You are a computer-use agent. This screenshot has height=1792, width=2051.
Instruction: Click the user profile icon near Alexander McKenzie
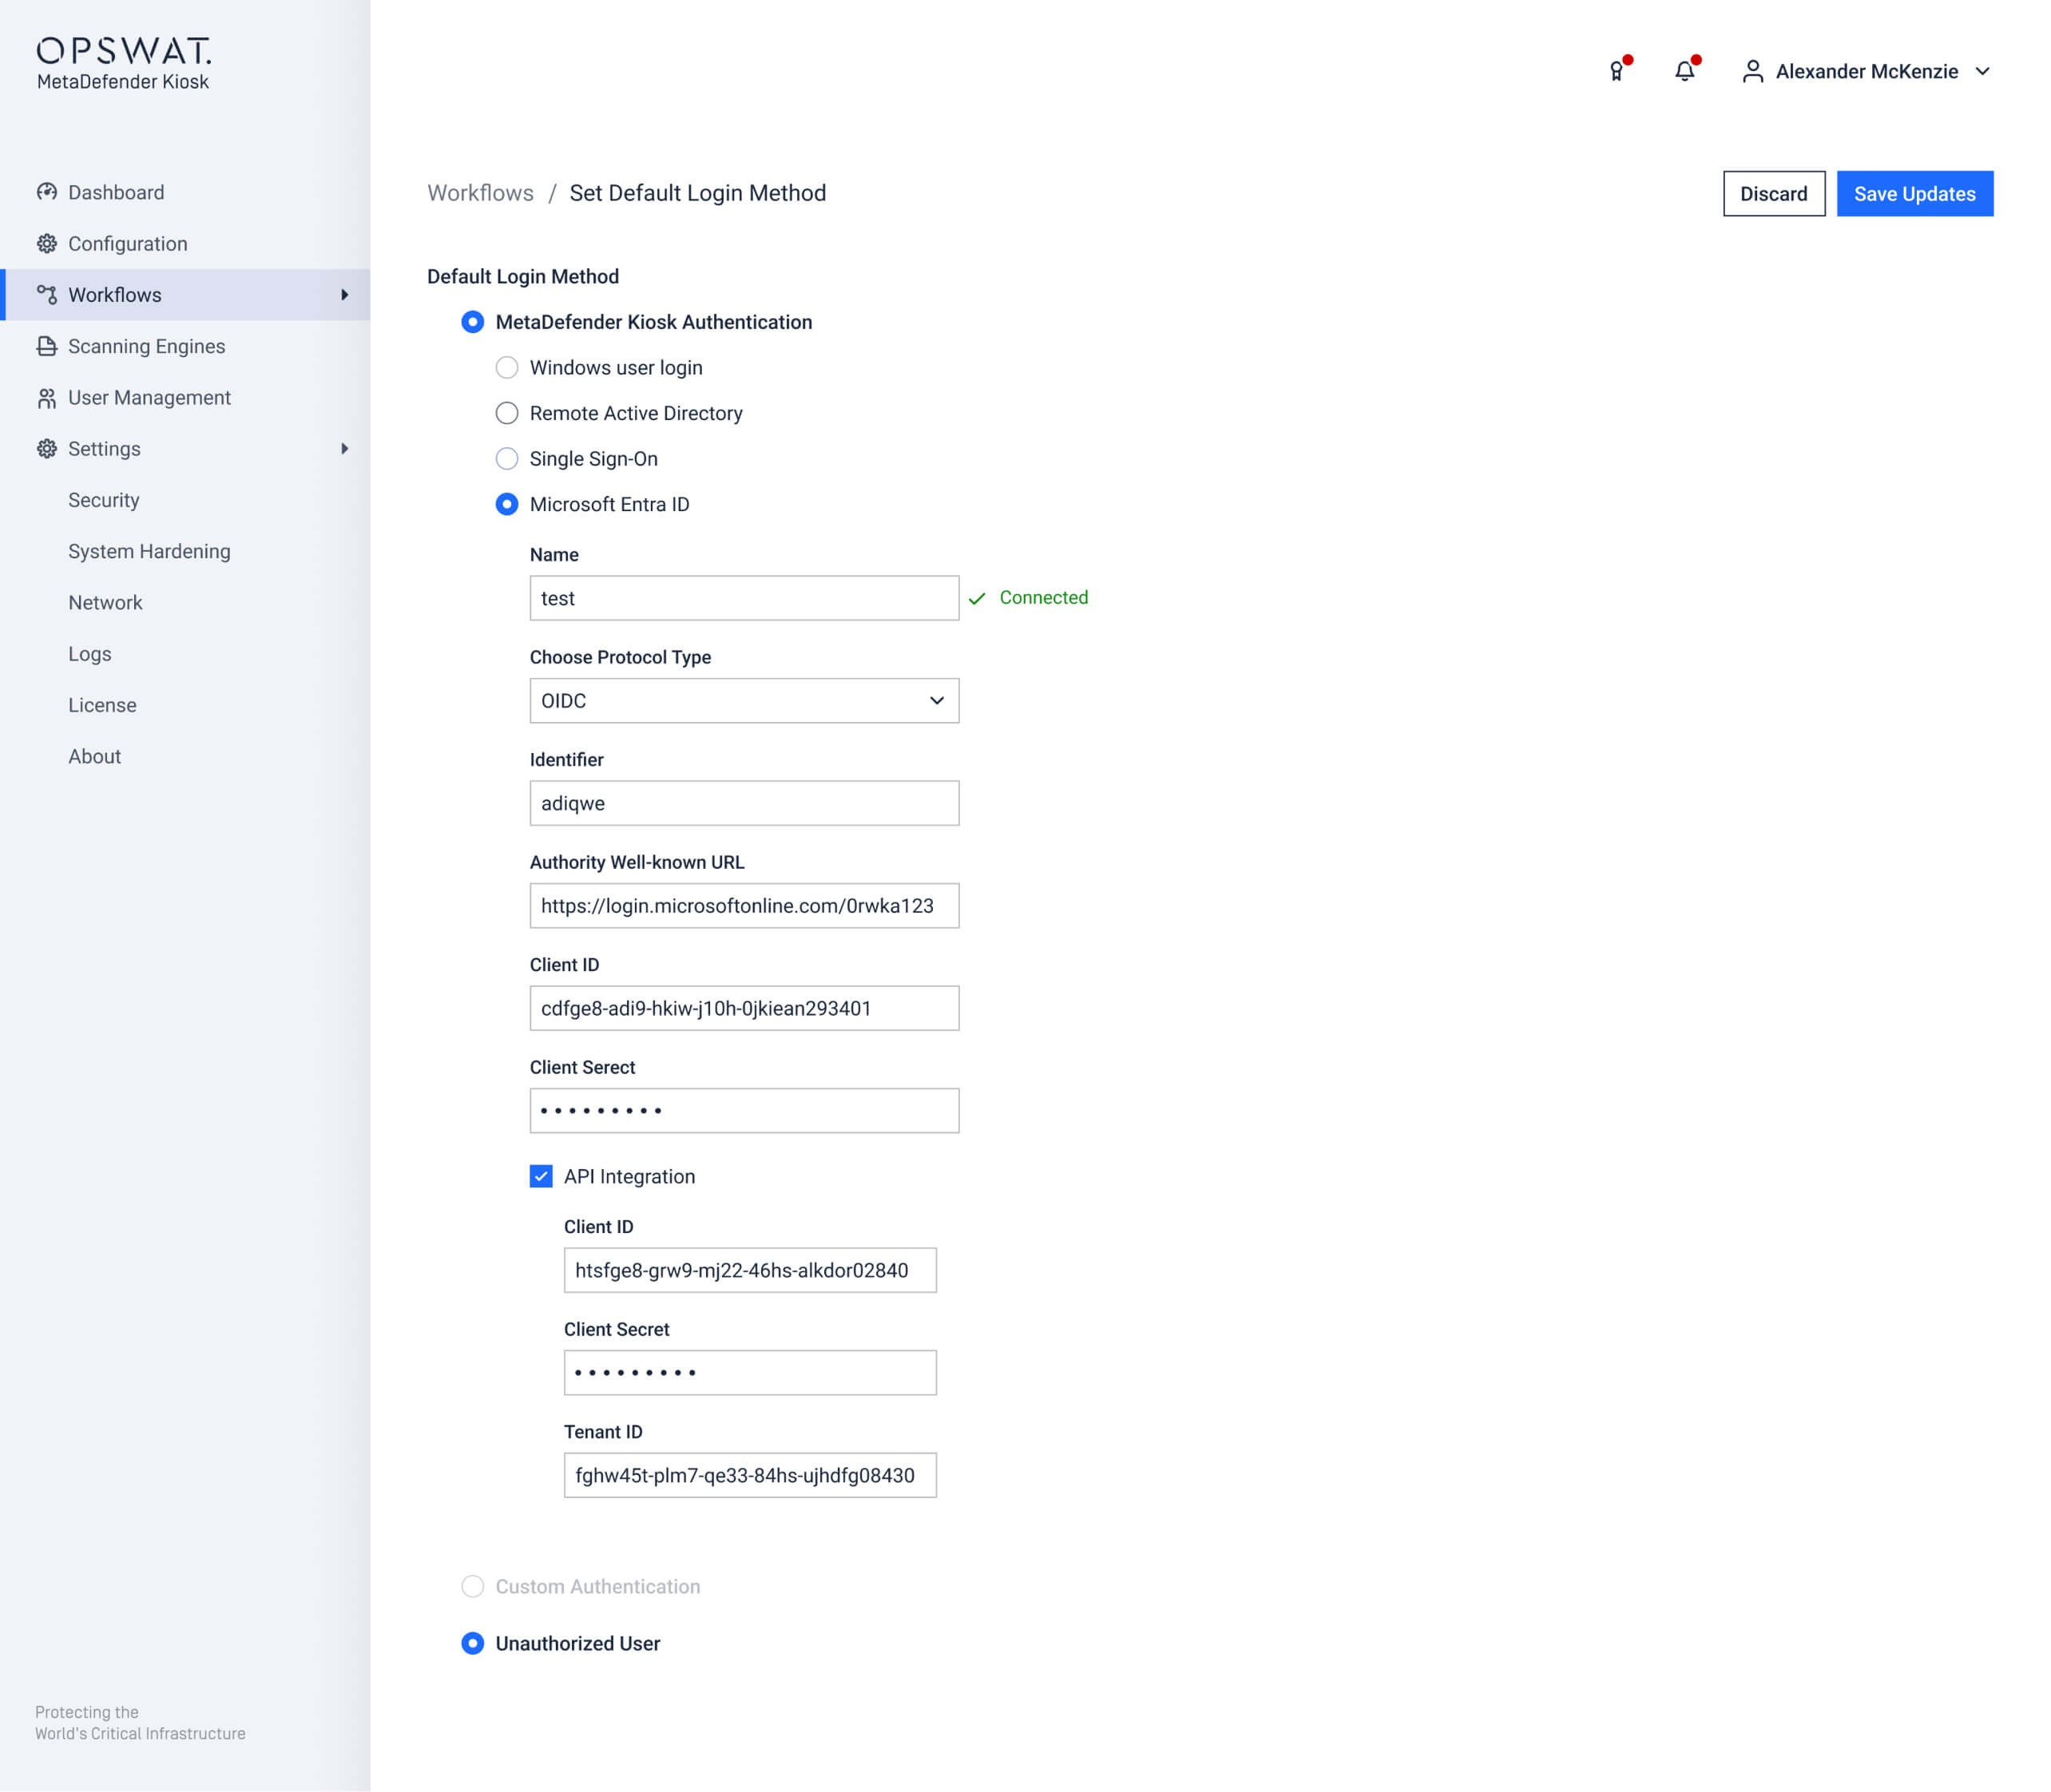[x=1752, y=71]
